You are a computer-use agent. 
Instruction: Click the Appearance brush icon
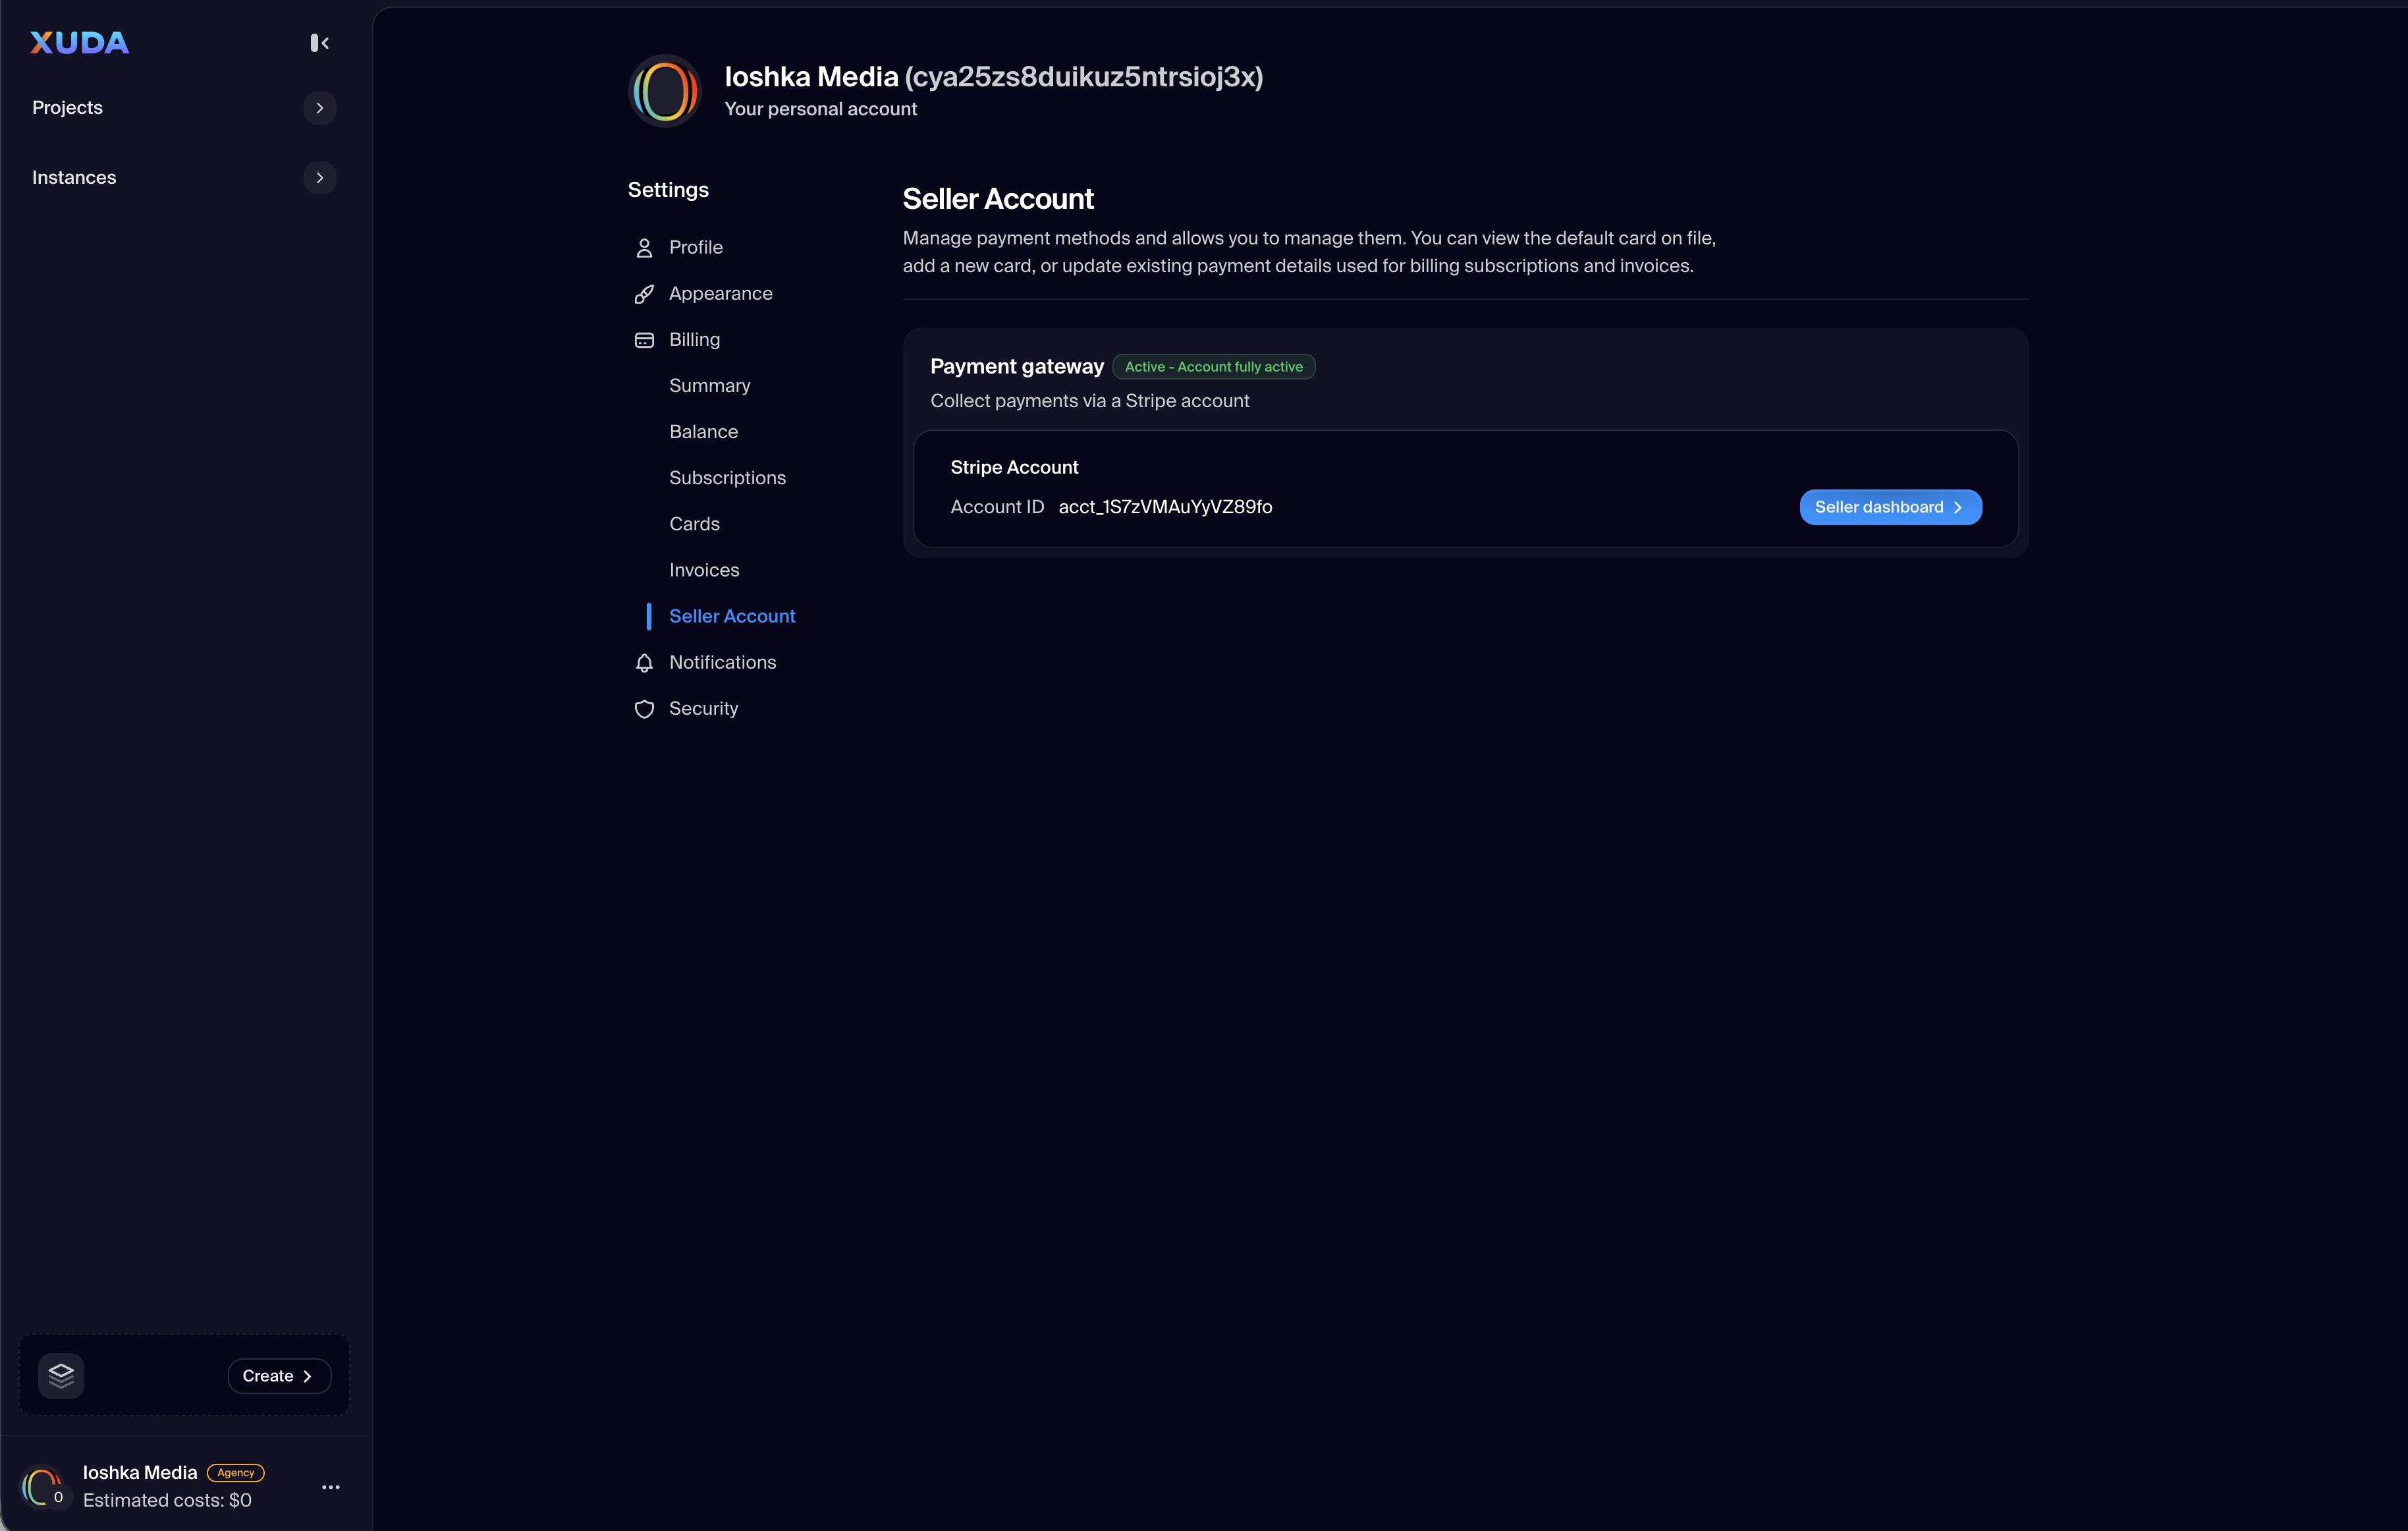point(644,294)
